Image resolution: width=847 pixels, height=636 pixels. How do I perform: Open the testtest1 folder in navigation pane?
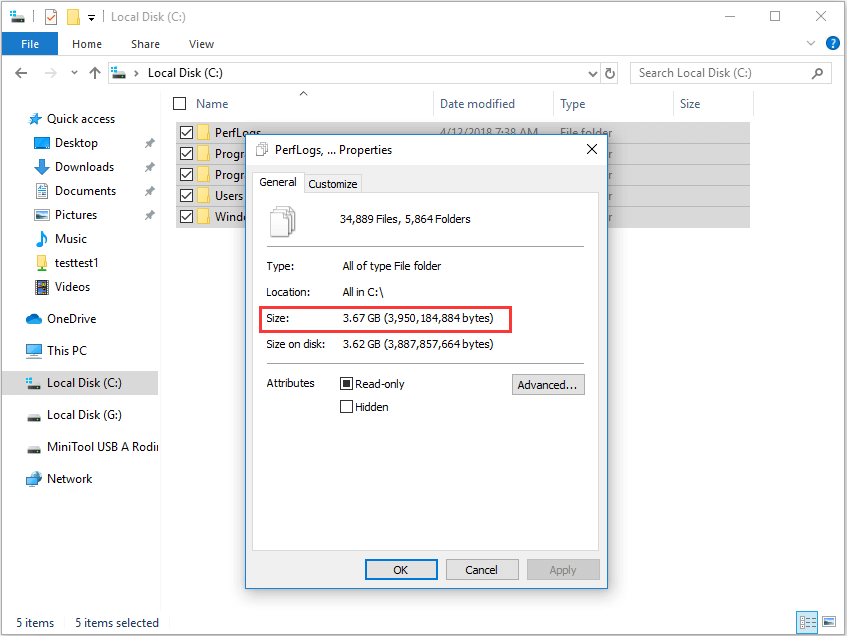click(76, 263)
